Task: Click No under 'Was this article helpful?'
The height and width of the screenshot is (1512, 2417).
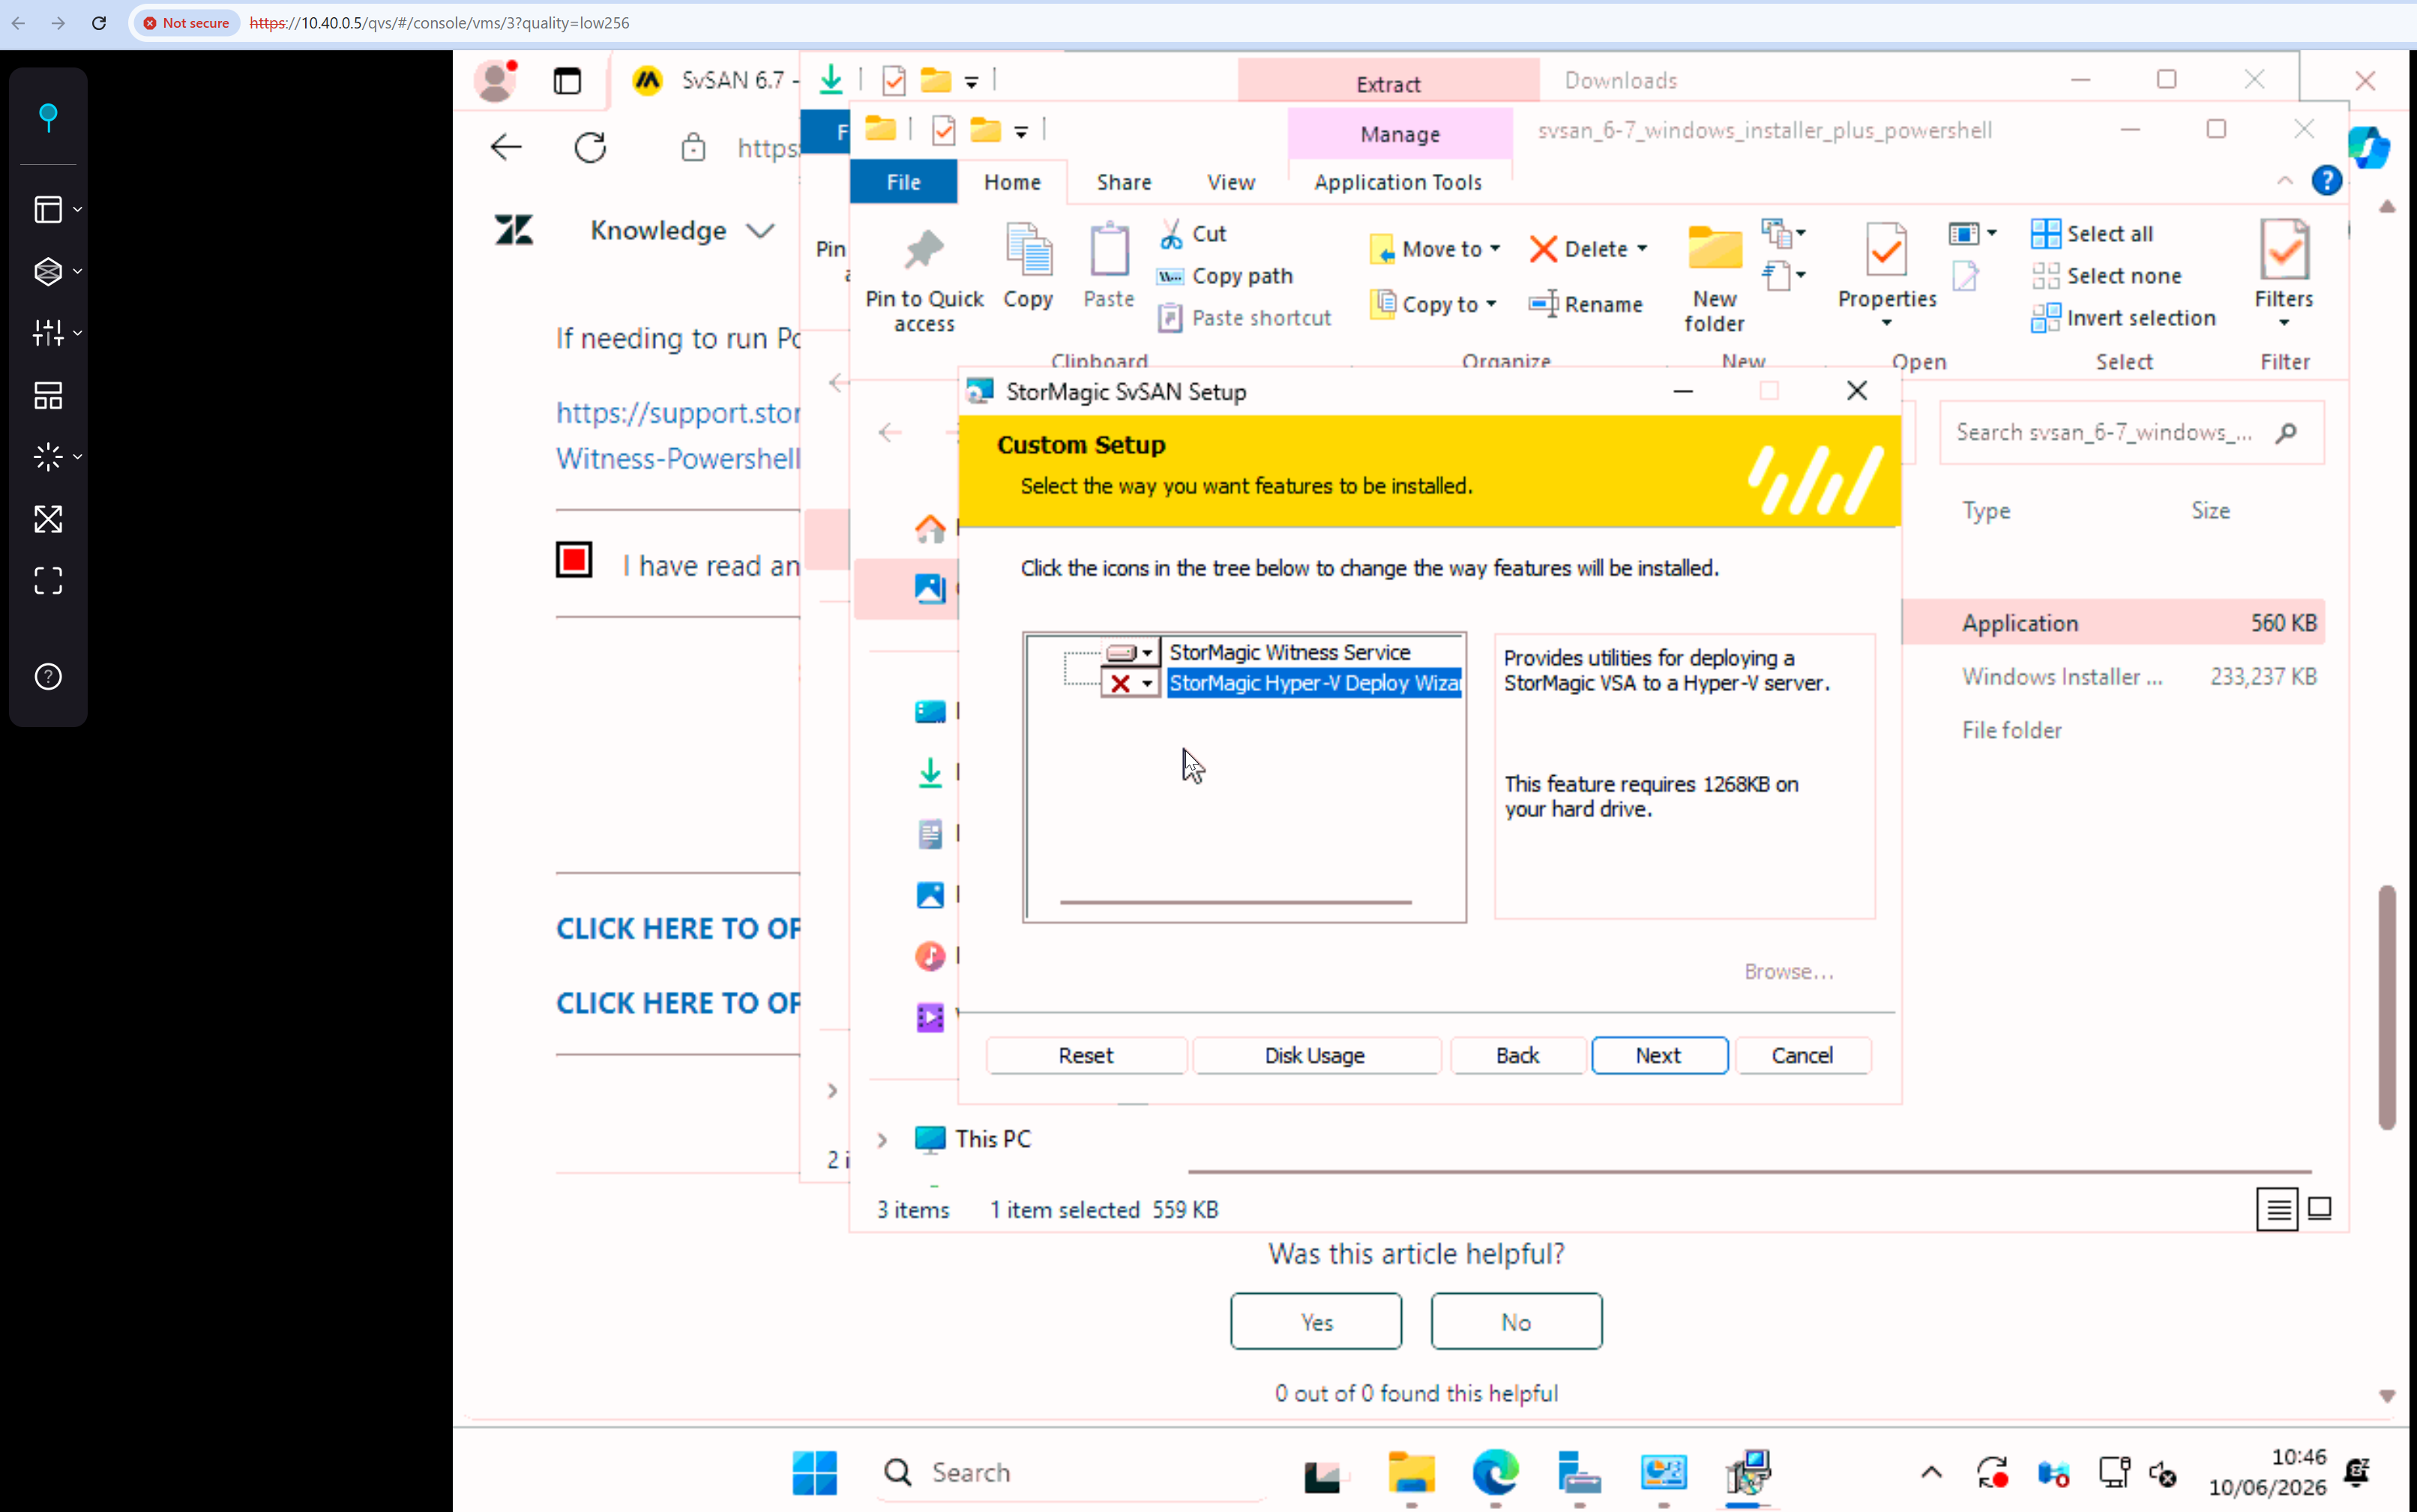Action: tap(1516, 1321)
